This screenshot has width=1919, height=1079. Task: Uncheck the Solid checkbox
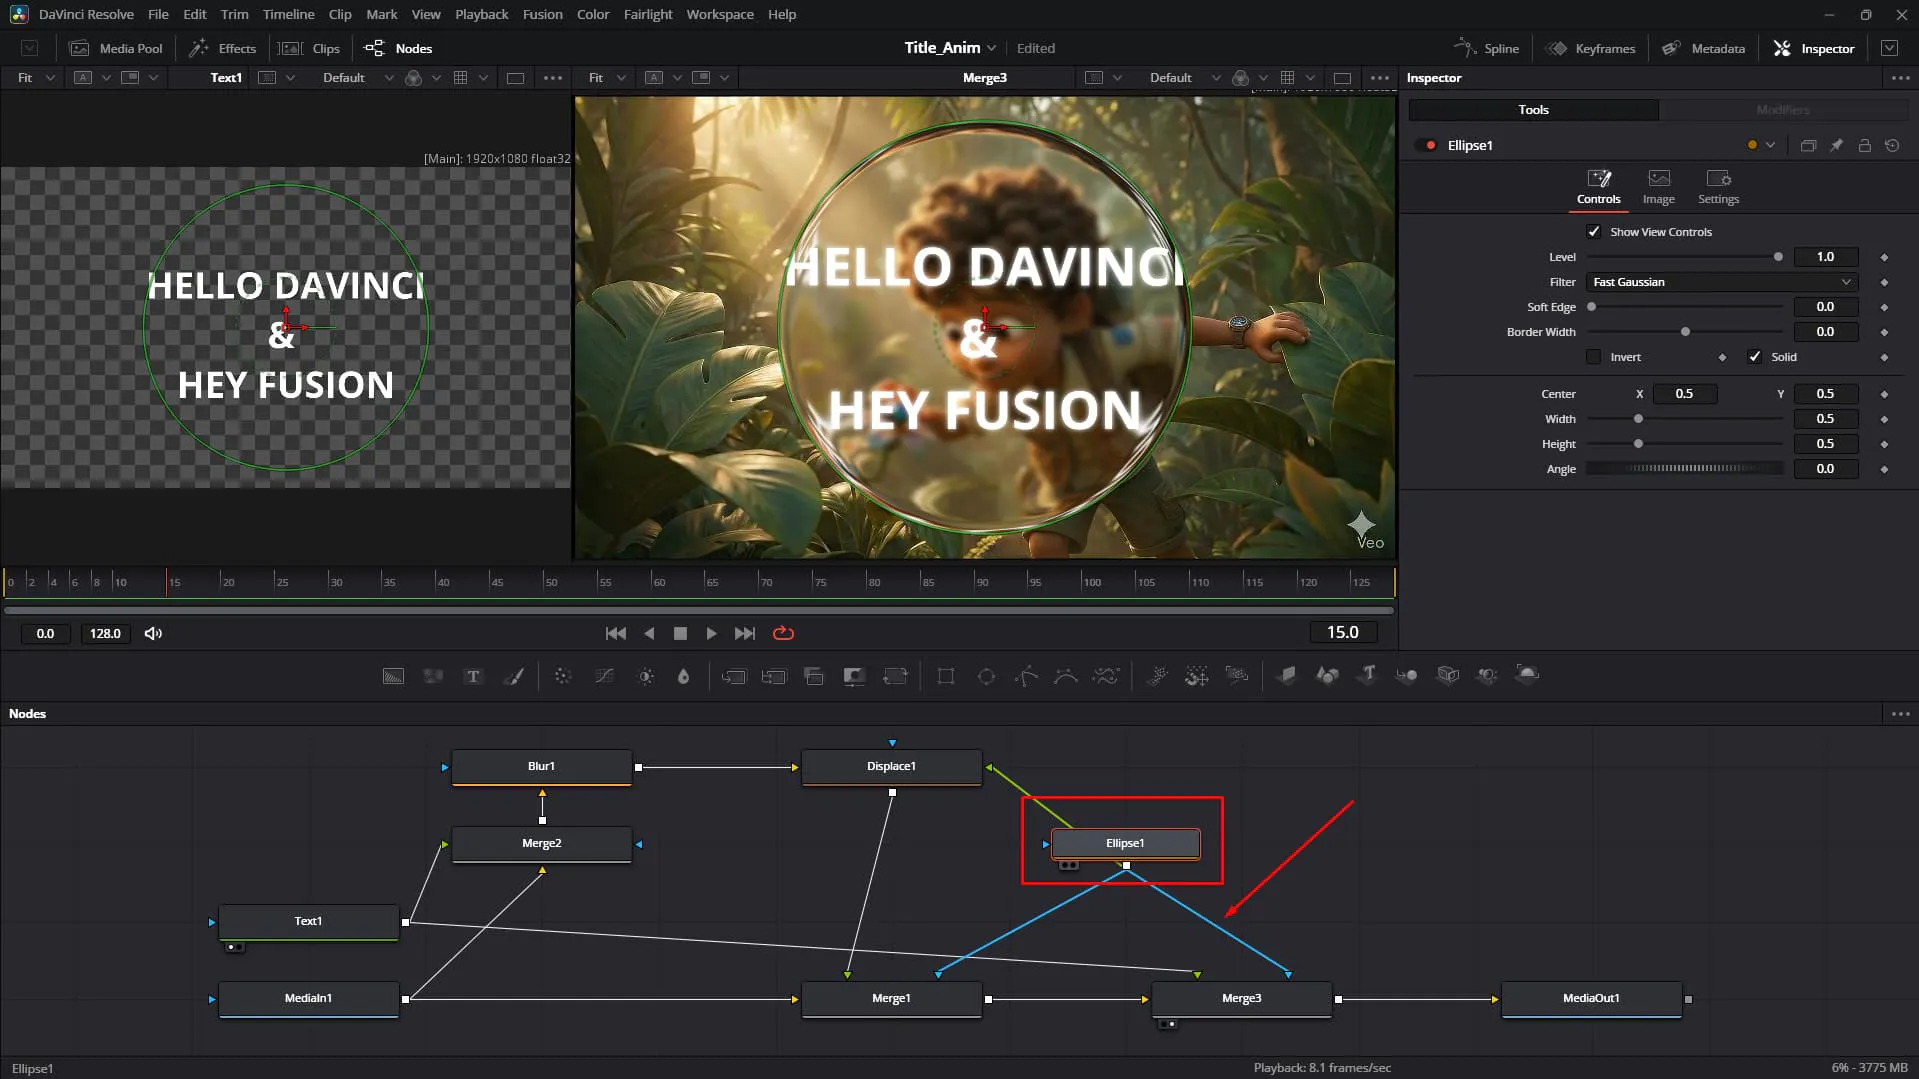coord(1754,357)
